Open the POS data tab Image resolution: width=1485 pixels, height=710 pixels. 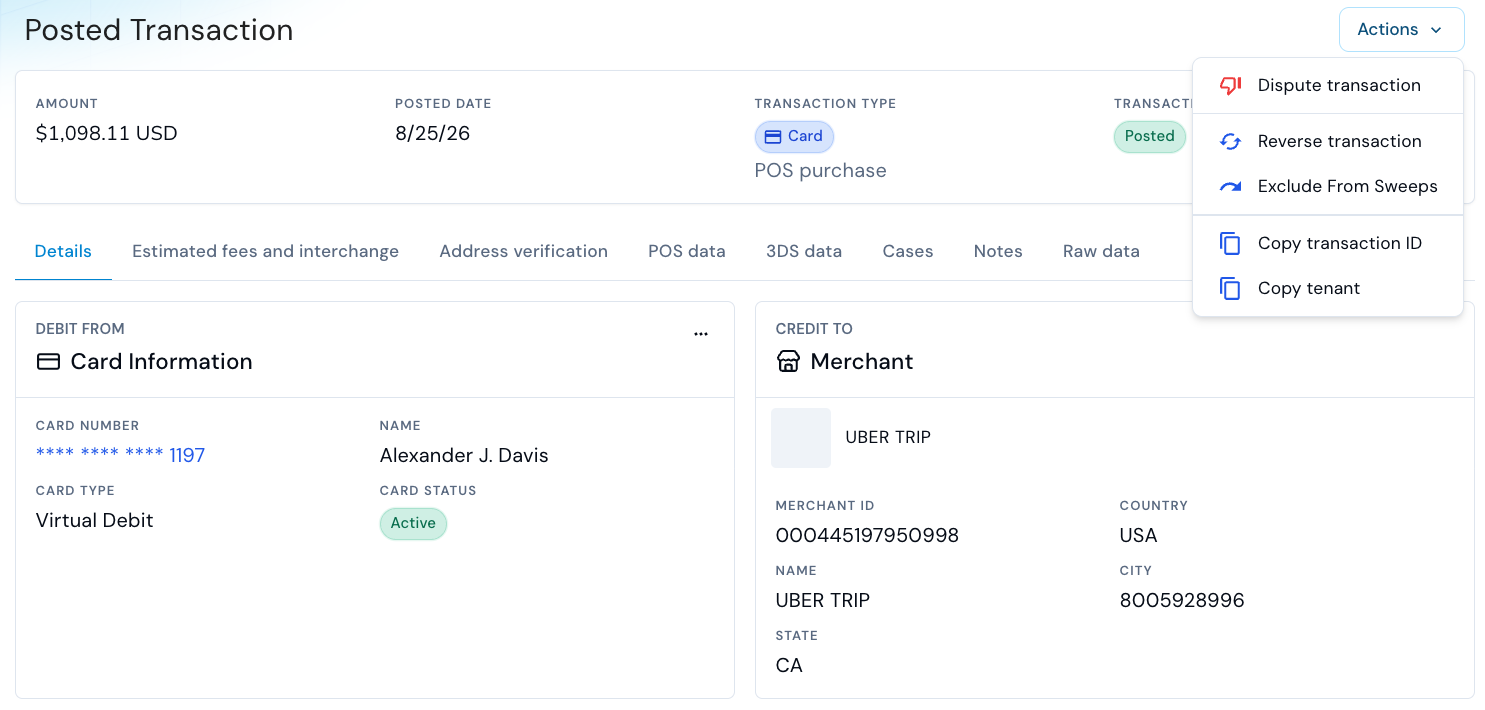(x=687, y=252)
